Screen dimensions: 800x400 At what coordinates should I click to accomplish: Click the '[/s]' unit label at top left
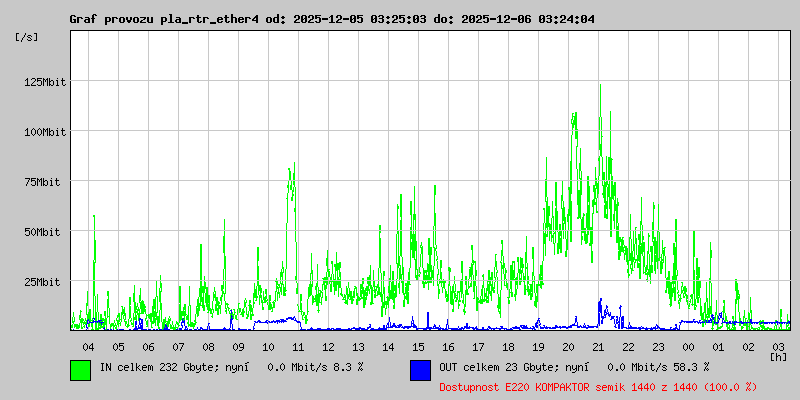[x=27, y=37]
